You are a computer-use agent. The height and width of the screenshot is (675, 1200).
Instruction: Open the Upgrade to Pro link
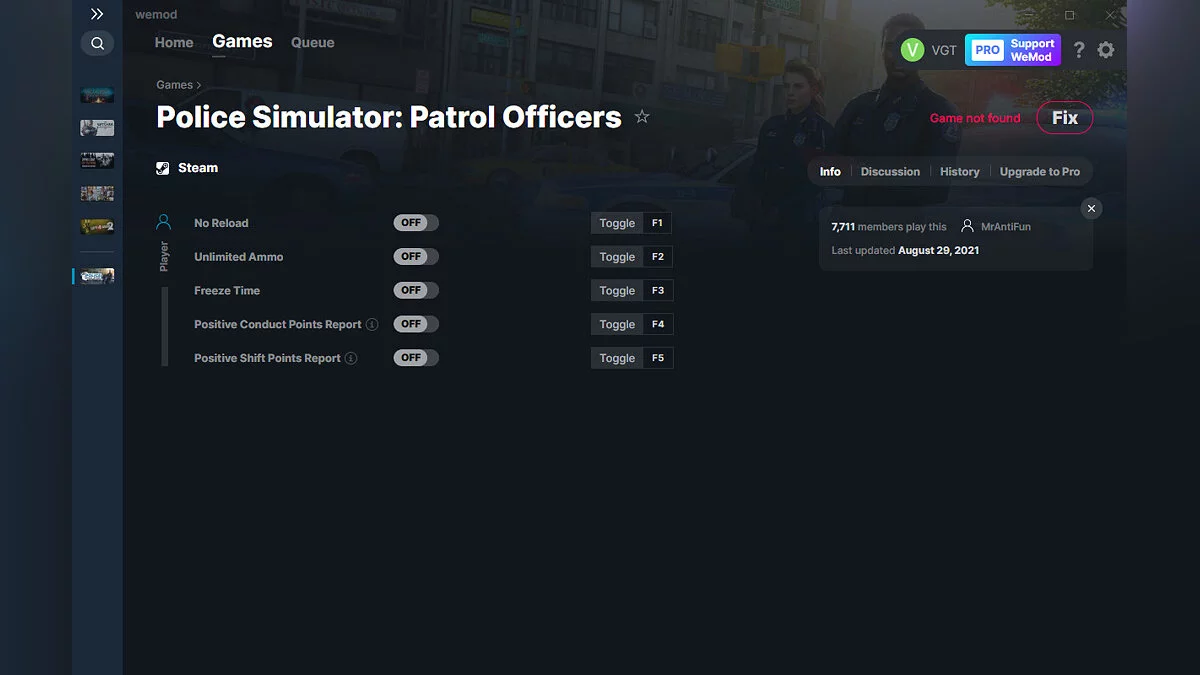[1040, 171]
